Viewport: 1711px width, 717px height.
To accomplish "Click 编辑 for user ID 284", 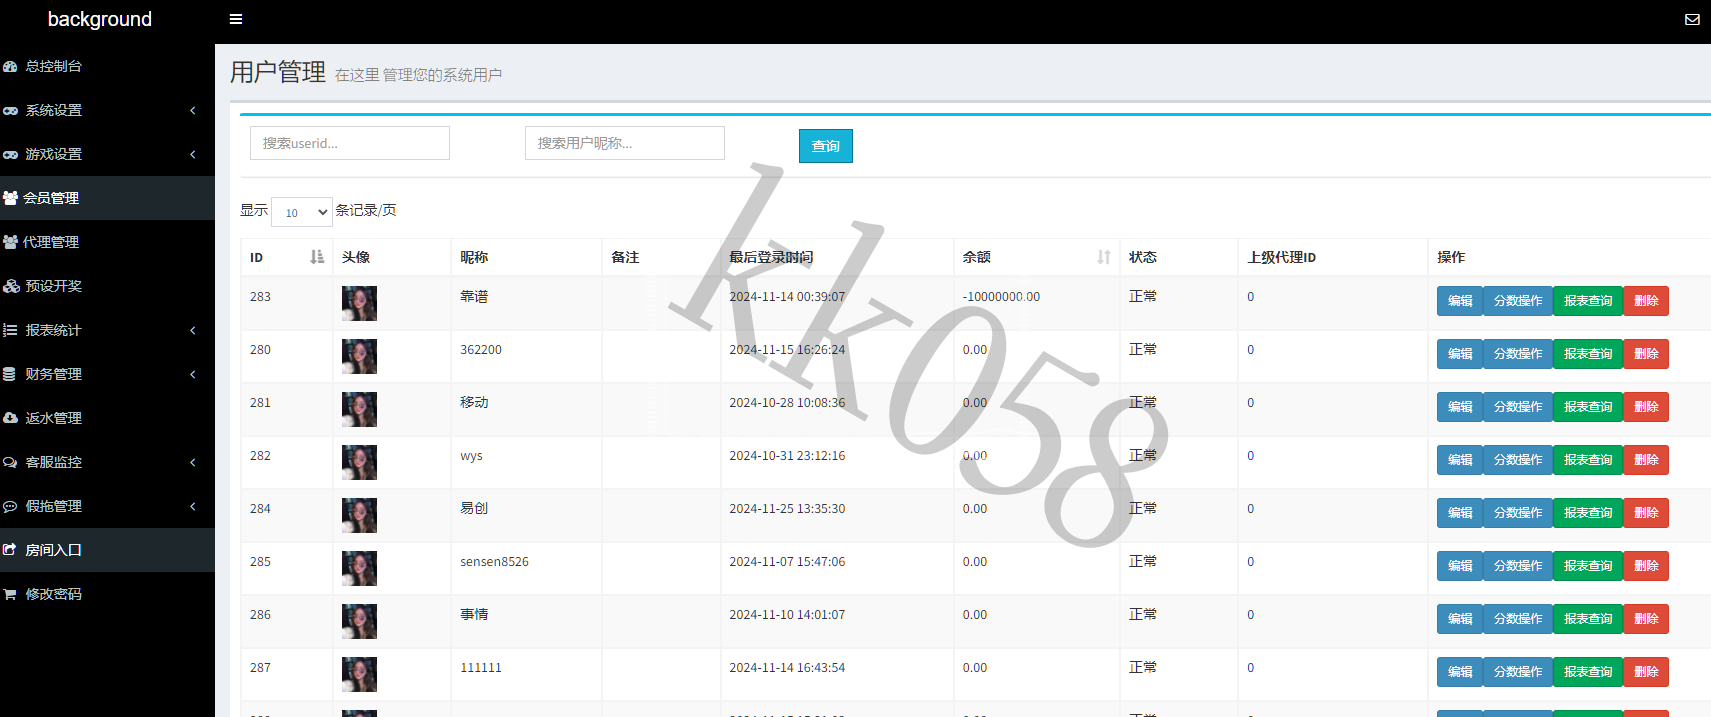I will click(1460, 513).
